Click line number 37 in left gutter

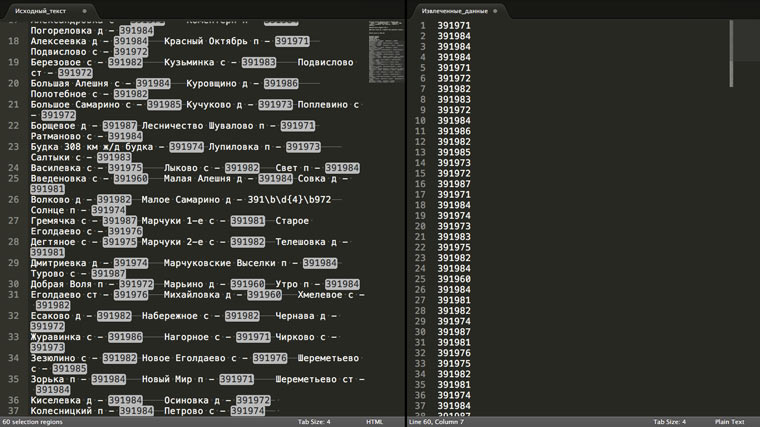tap(13, 410)
